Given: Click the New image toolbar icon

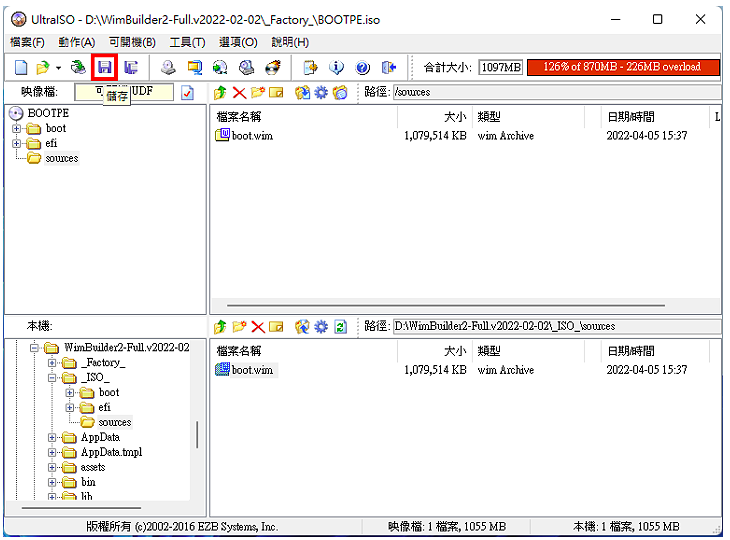Looking at the screenshot, I should [21, 68].
